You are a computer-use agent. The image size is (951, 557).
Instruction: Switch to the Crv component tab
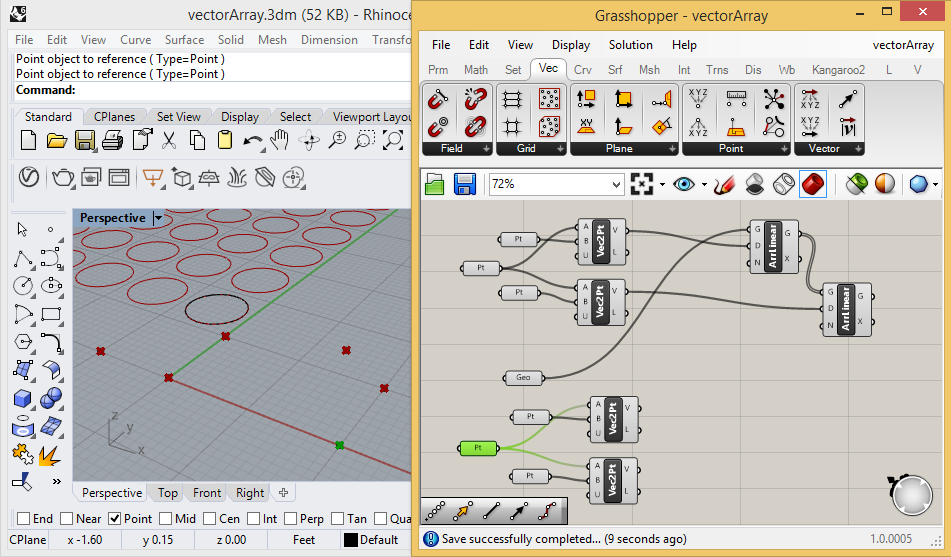(x=583, y=70)
